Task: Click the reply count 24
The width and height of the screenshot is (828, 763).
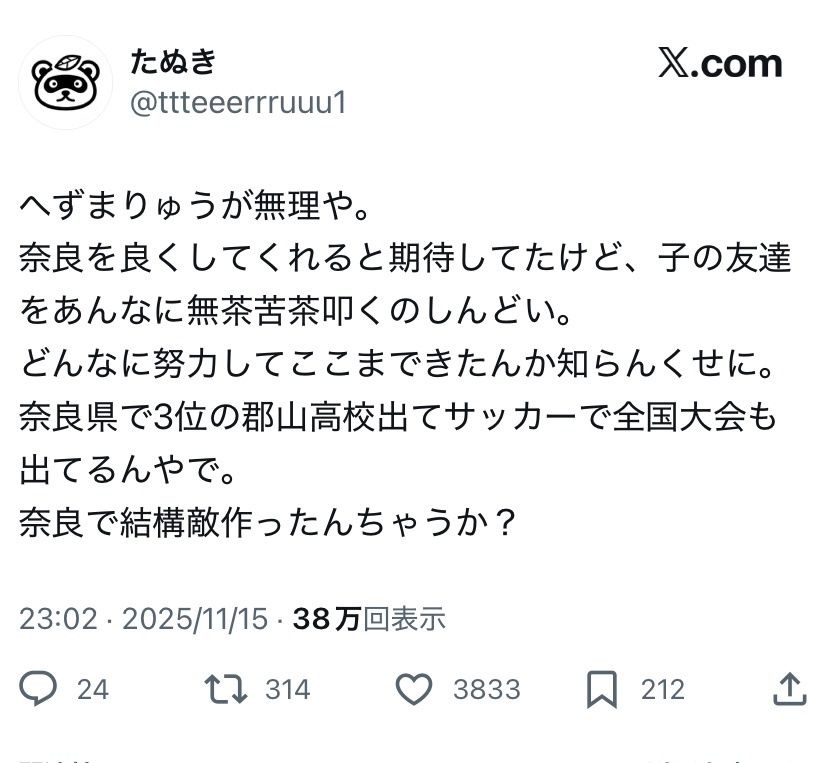Action: click(92, 689)
